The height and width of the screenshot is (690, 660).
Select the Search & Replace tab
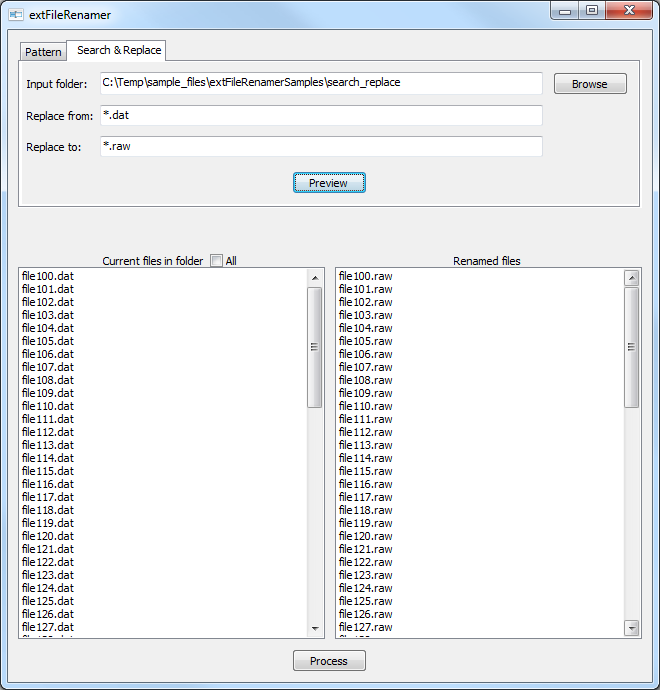pos(119,50)
